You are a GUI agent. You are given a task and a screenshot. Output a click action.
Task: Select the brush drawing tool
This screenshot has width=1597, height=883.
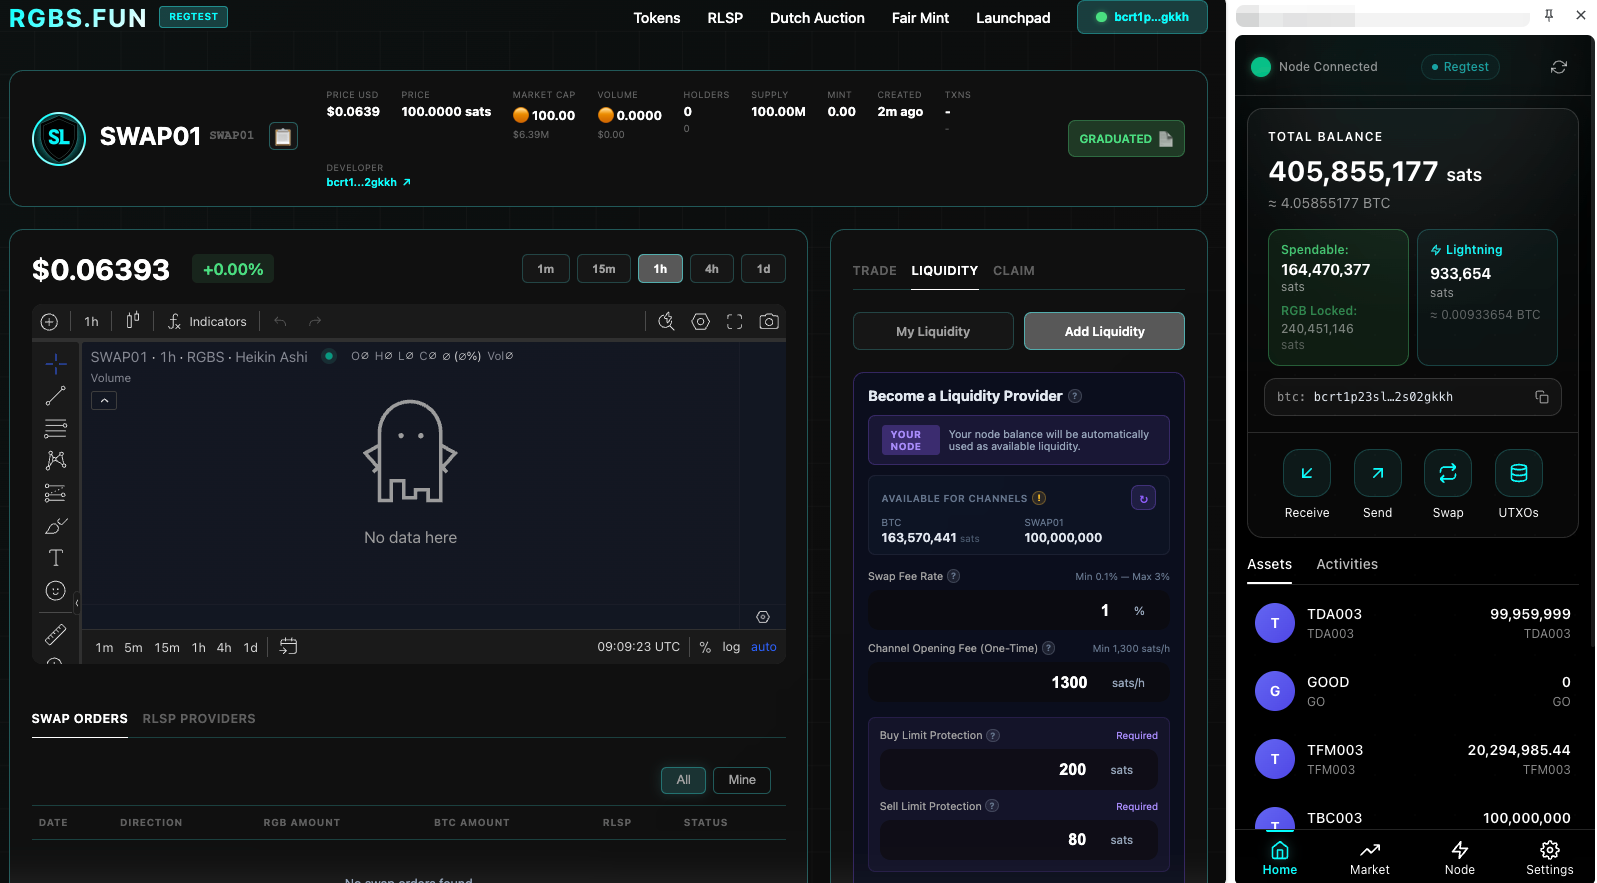(56, 526)
